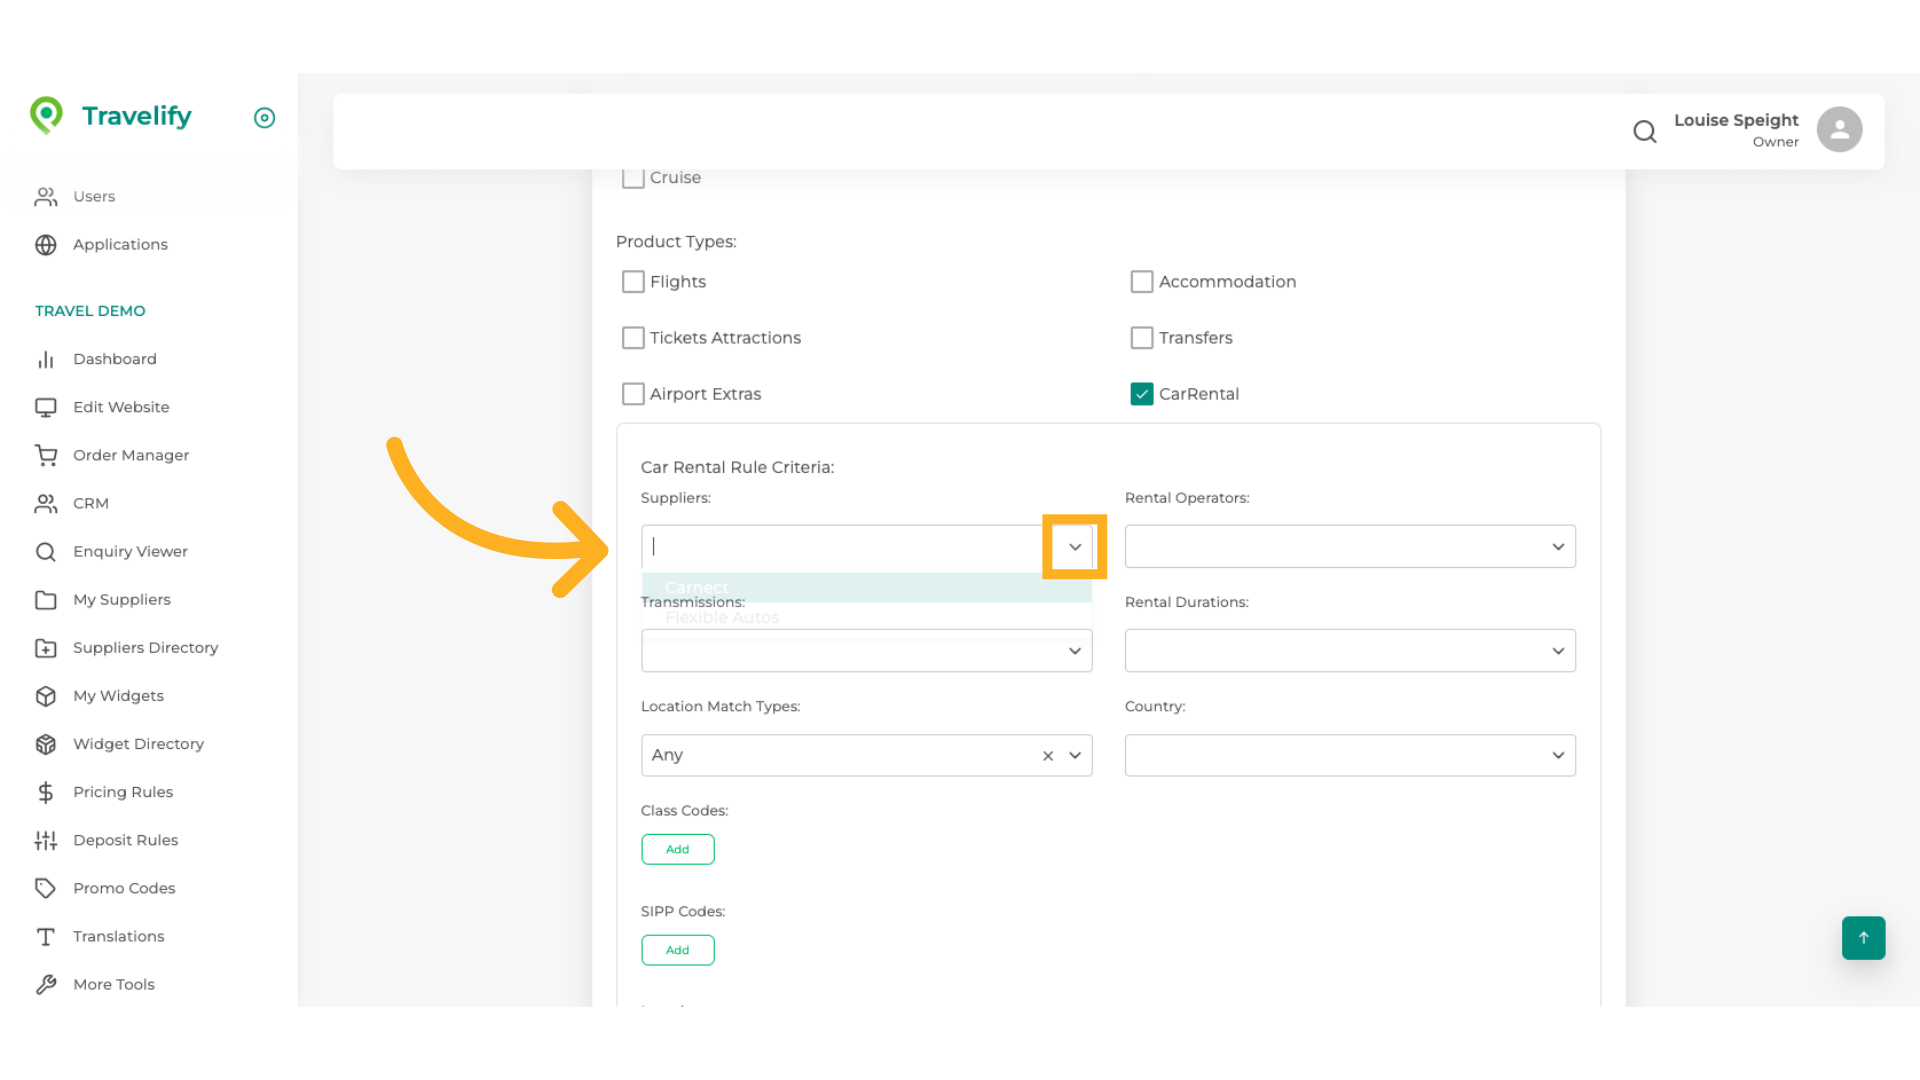Open Promo Codes via the tag icon
Screen dimensions: 1920x1080
46,888
